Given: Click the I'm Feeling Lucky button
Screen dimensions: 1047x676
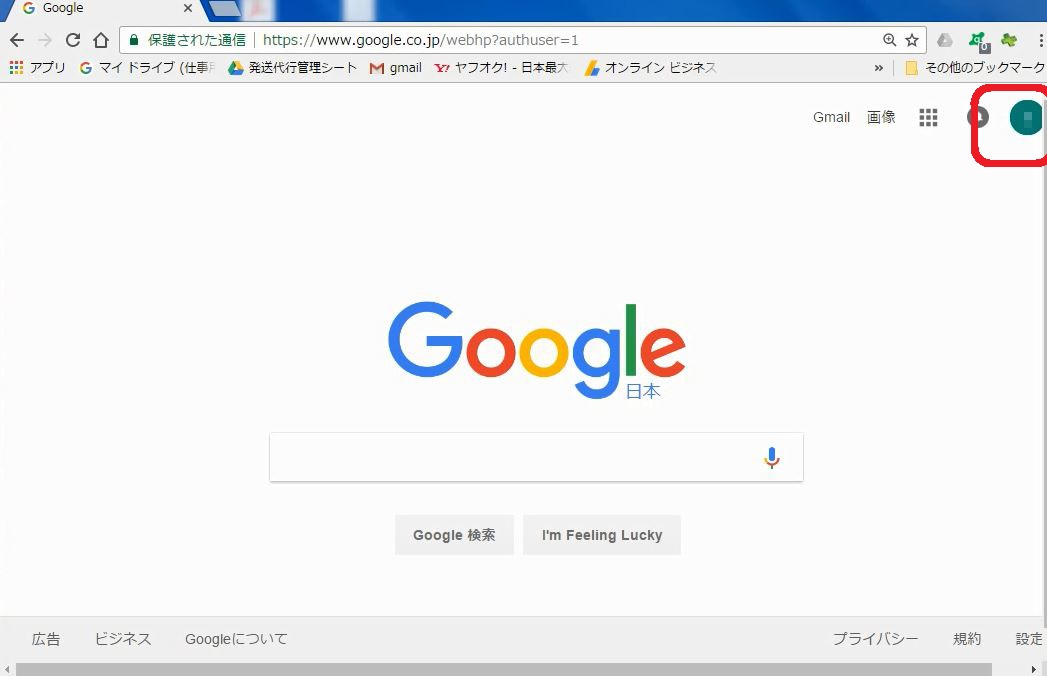Looking at the screenshot, I should pos(602,535).
